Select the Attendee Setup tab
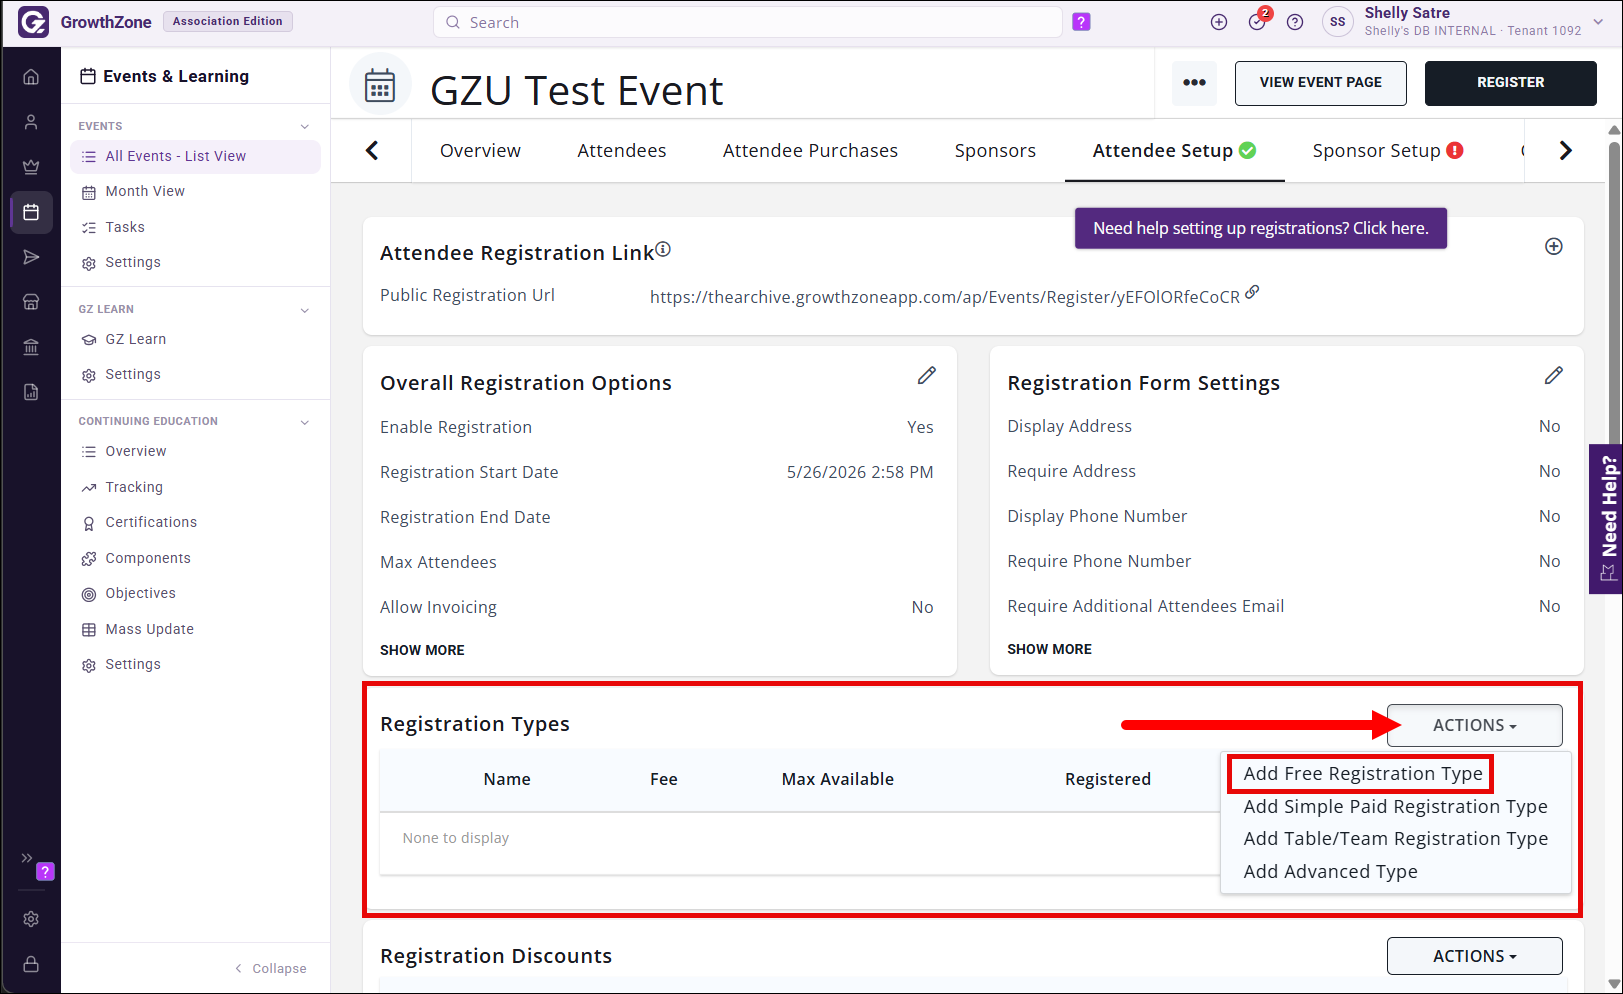This screenshot has height=994, width=1623. pos(1174,151)
